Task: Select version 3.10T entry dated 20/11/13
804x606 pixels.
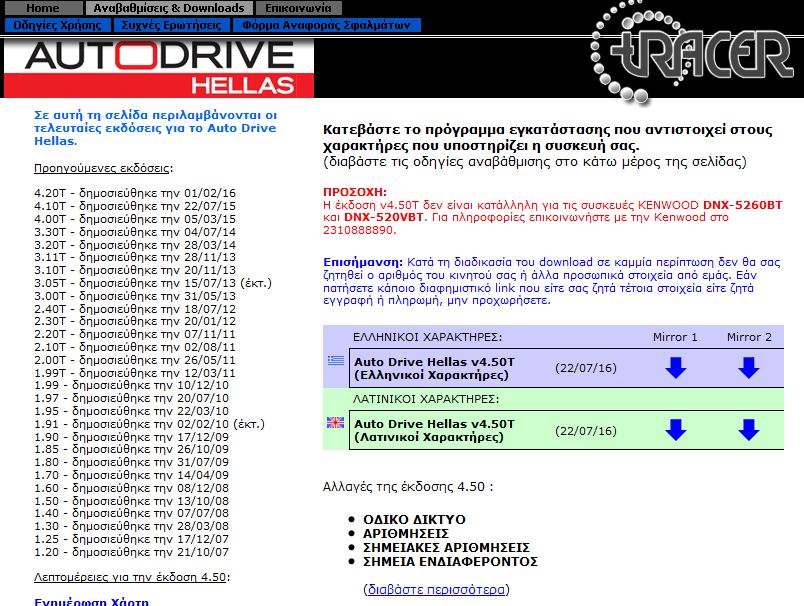Action: [x=135, y=270]
